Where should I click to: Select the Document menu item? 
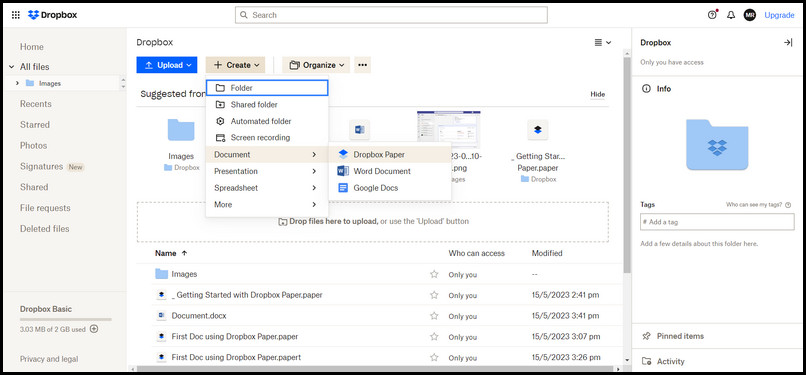[x=267, y=154]
